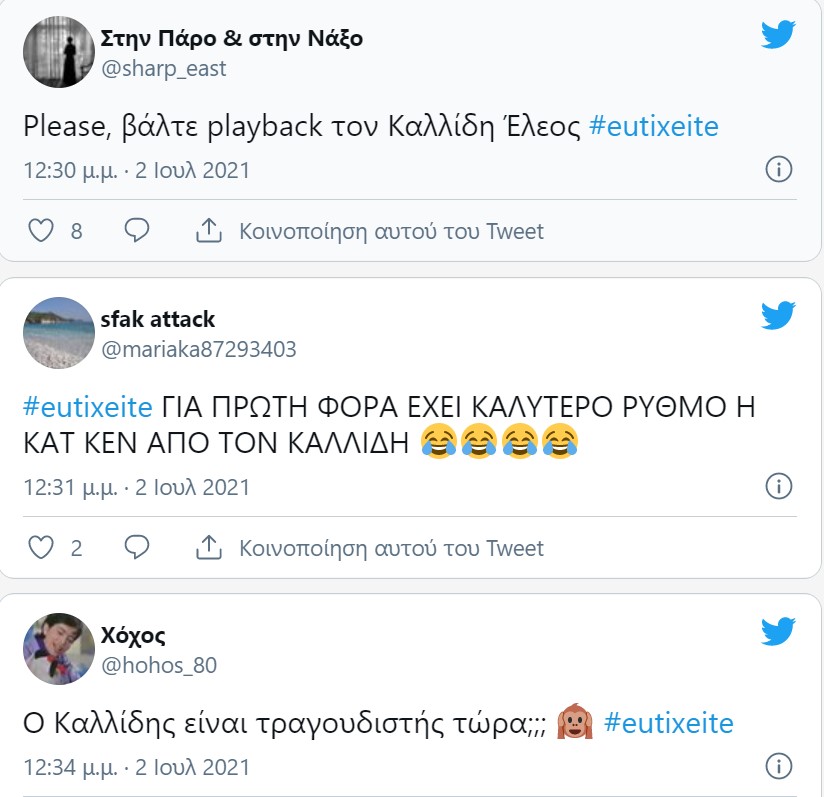Like the sfak attack tweet
The width and height of the screenshot is (824, 797).
pos(40,547)
